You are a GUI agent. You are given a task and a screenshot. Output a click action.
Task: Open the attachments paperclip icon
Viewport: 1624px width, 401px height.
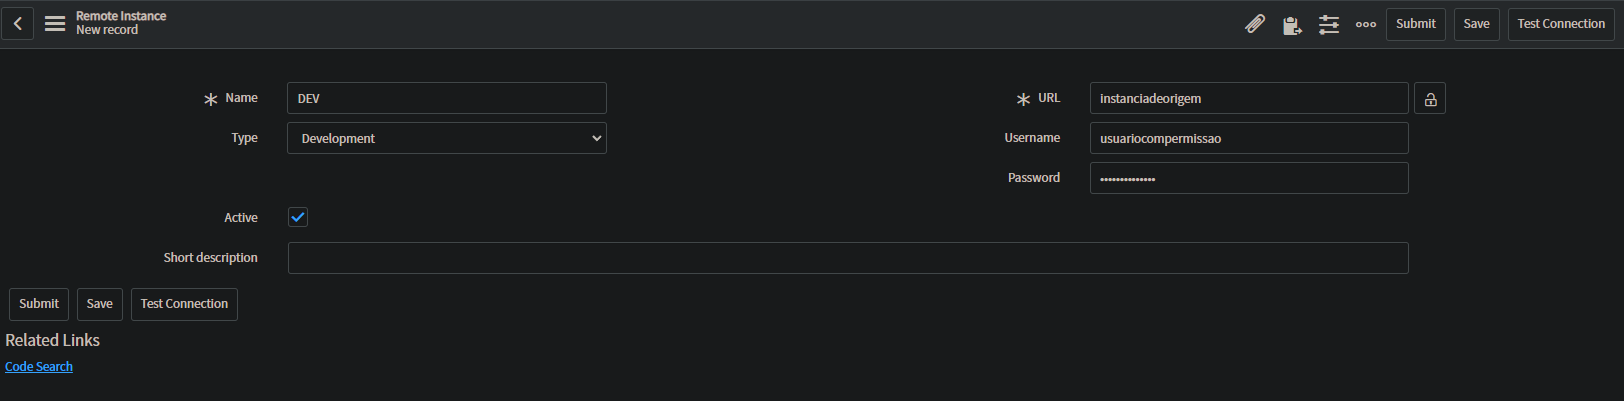click(1254, 24)
